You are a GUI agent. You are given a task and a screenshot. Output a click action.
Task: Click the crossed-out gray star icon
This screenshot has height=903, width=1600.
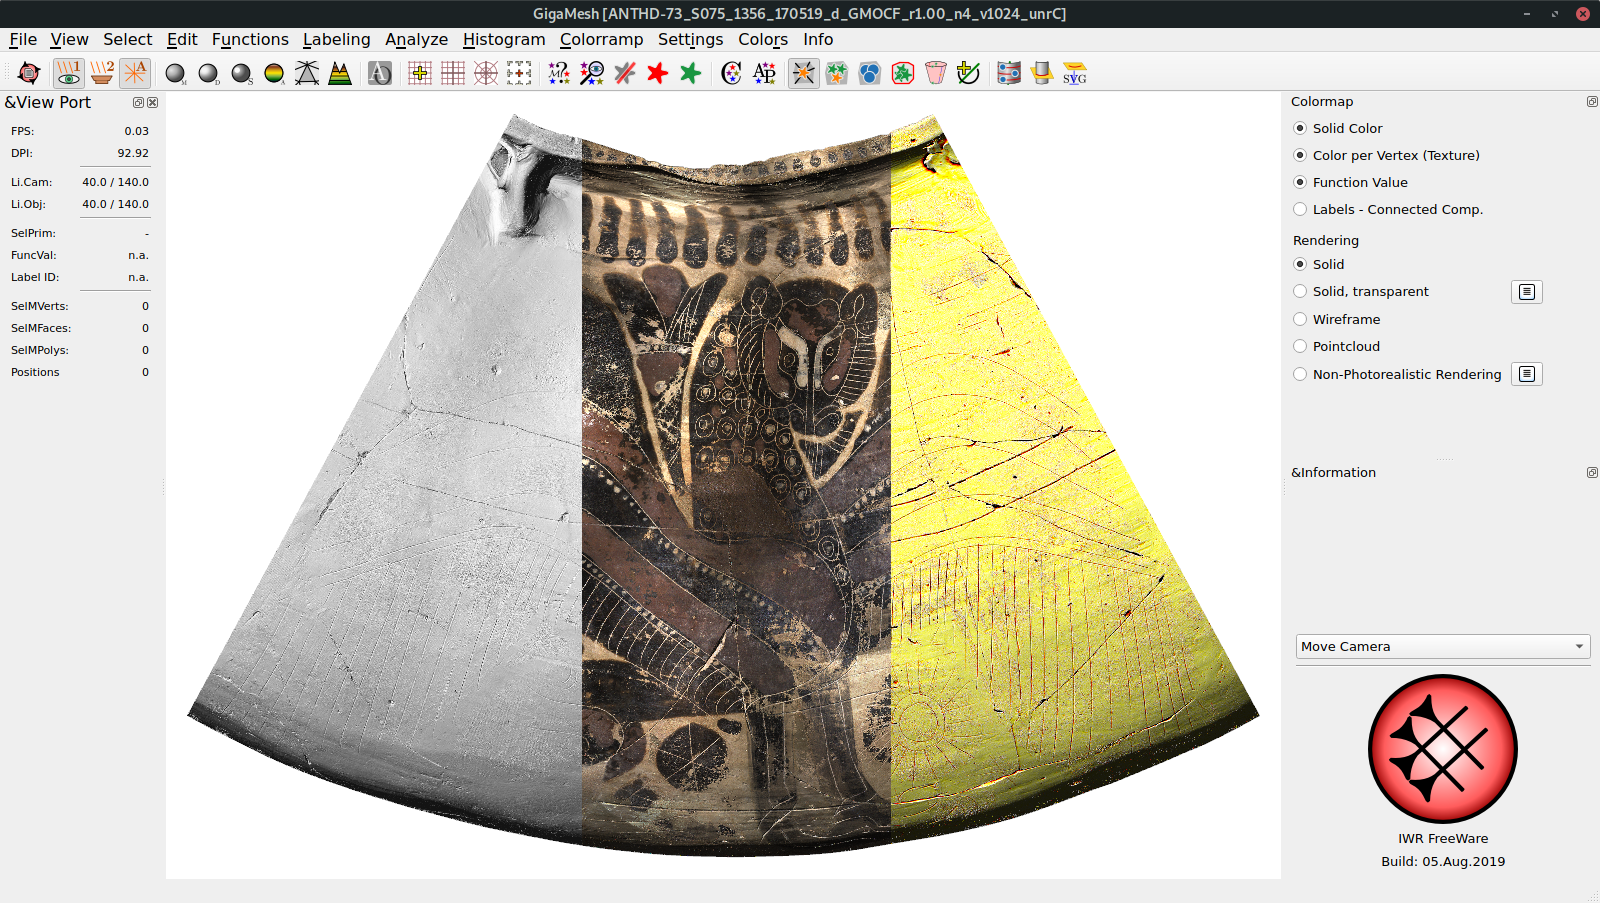pos(625,73)
